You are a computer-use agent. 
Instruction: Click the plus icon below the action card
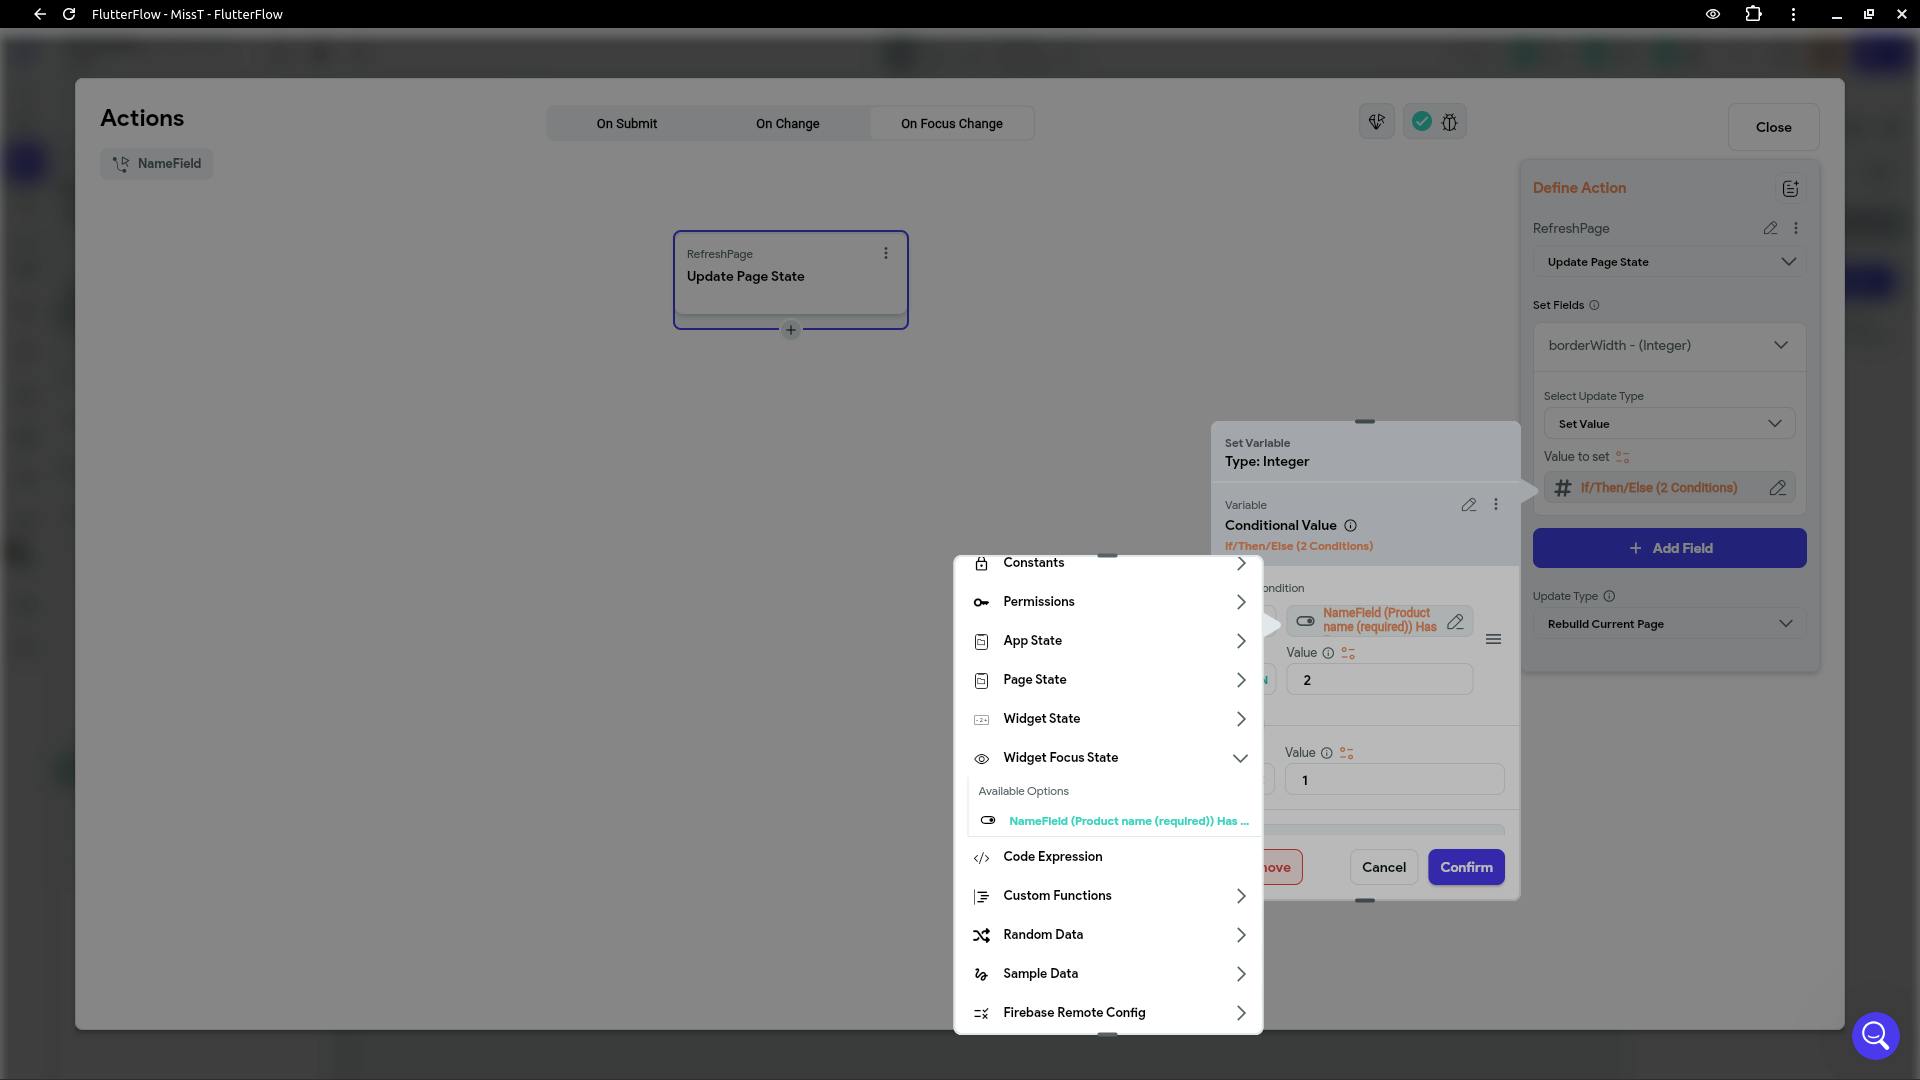[x=790, y=330]
